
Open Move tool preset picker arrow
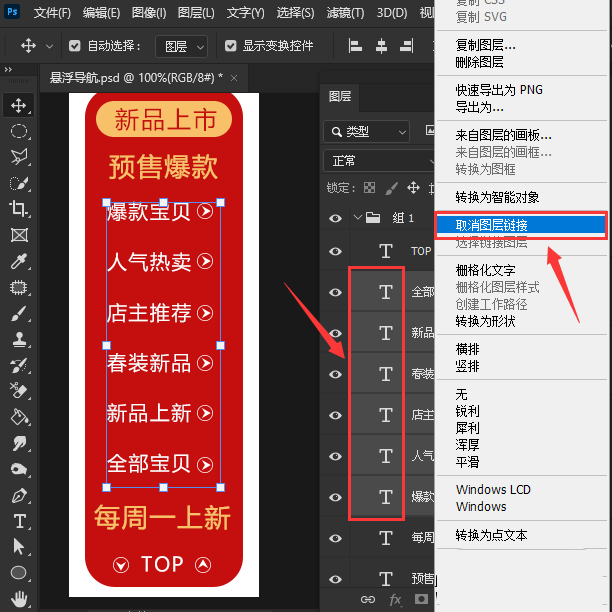click(49, 46)
